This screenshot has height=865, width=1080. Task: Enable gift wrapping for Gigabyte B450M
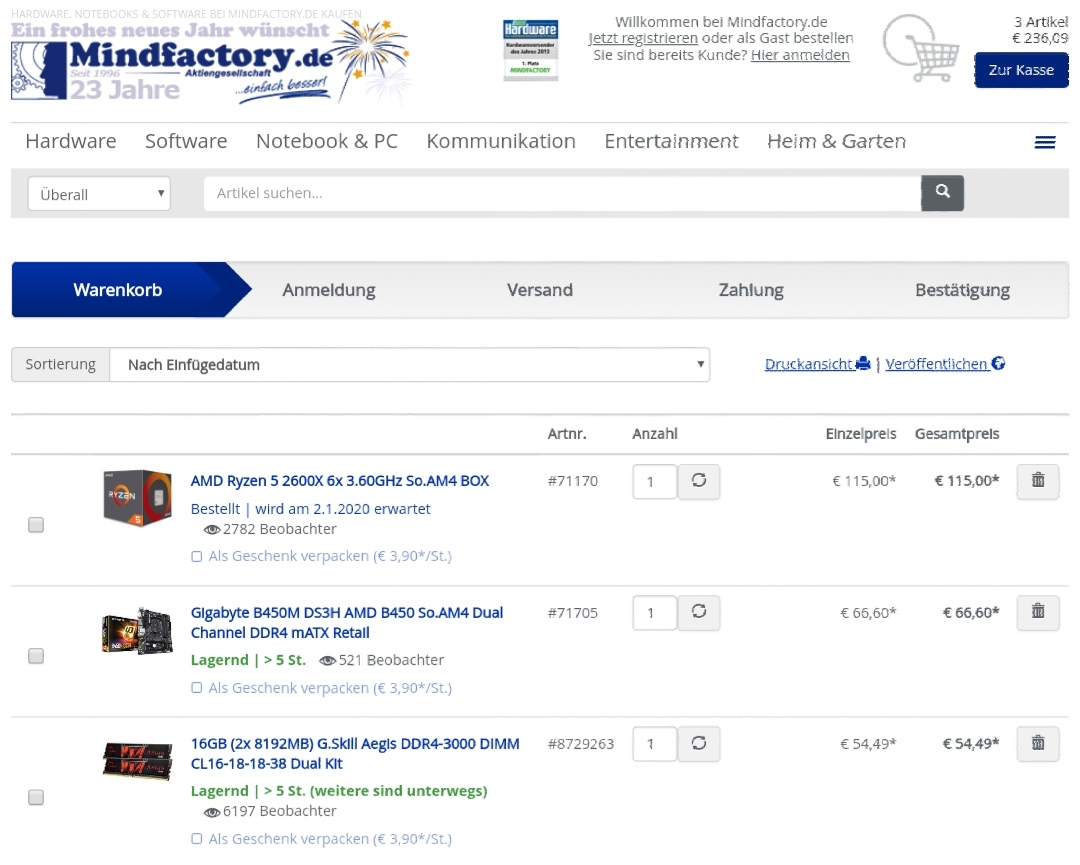pos(196,688)
